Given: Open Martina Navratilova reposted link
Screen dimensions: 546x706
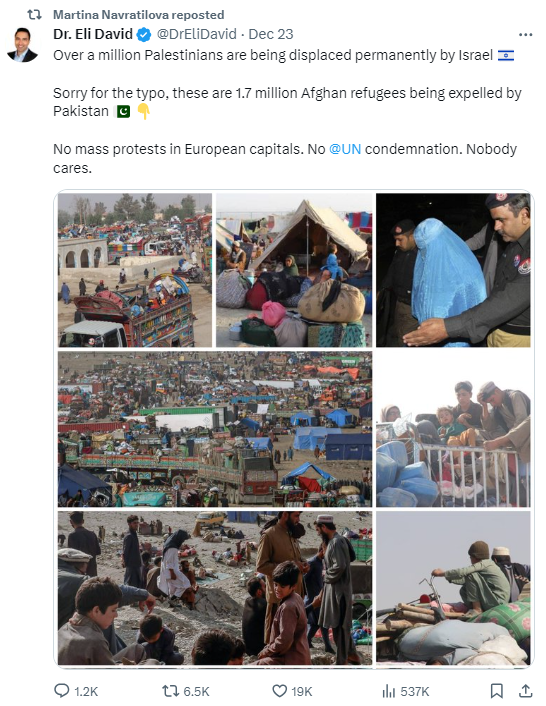Looking at the screenshot, I should tap(139, 15).
